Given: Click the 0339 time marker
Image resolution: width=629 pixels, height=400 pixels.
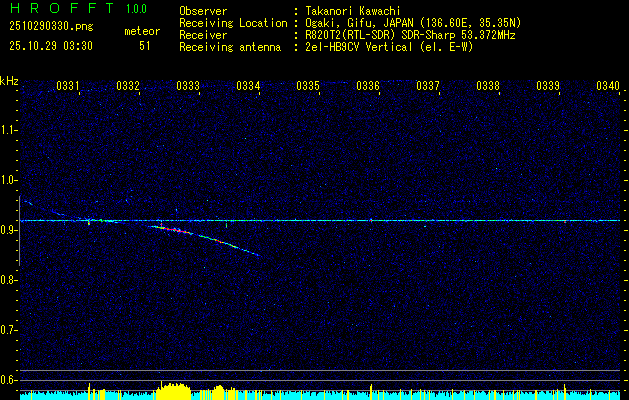Looking at the screenshot, I should [548, 86].
